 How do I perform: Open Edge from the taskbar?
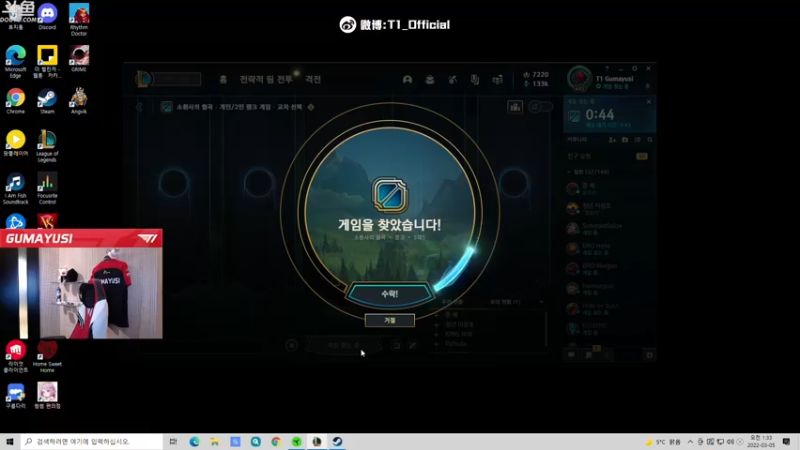click(x=194, y=441)
